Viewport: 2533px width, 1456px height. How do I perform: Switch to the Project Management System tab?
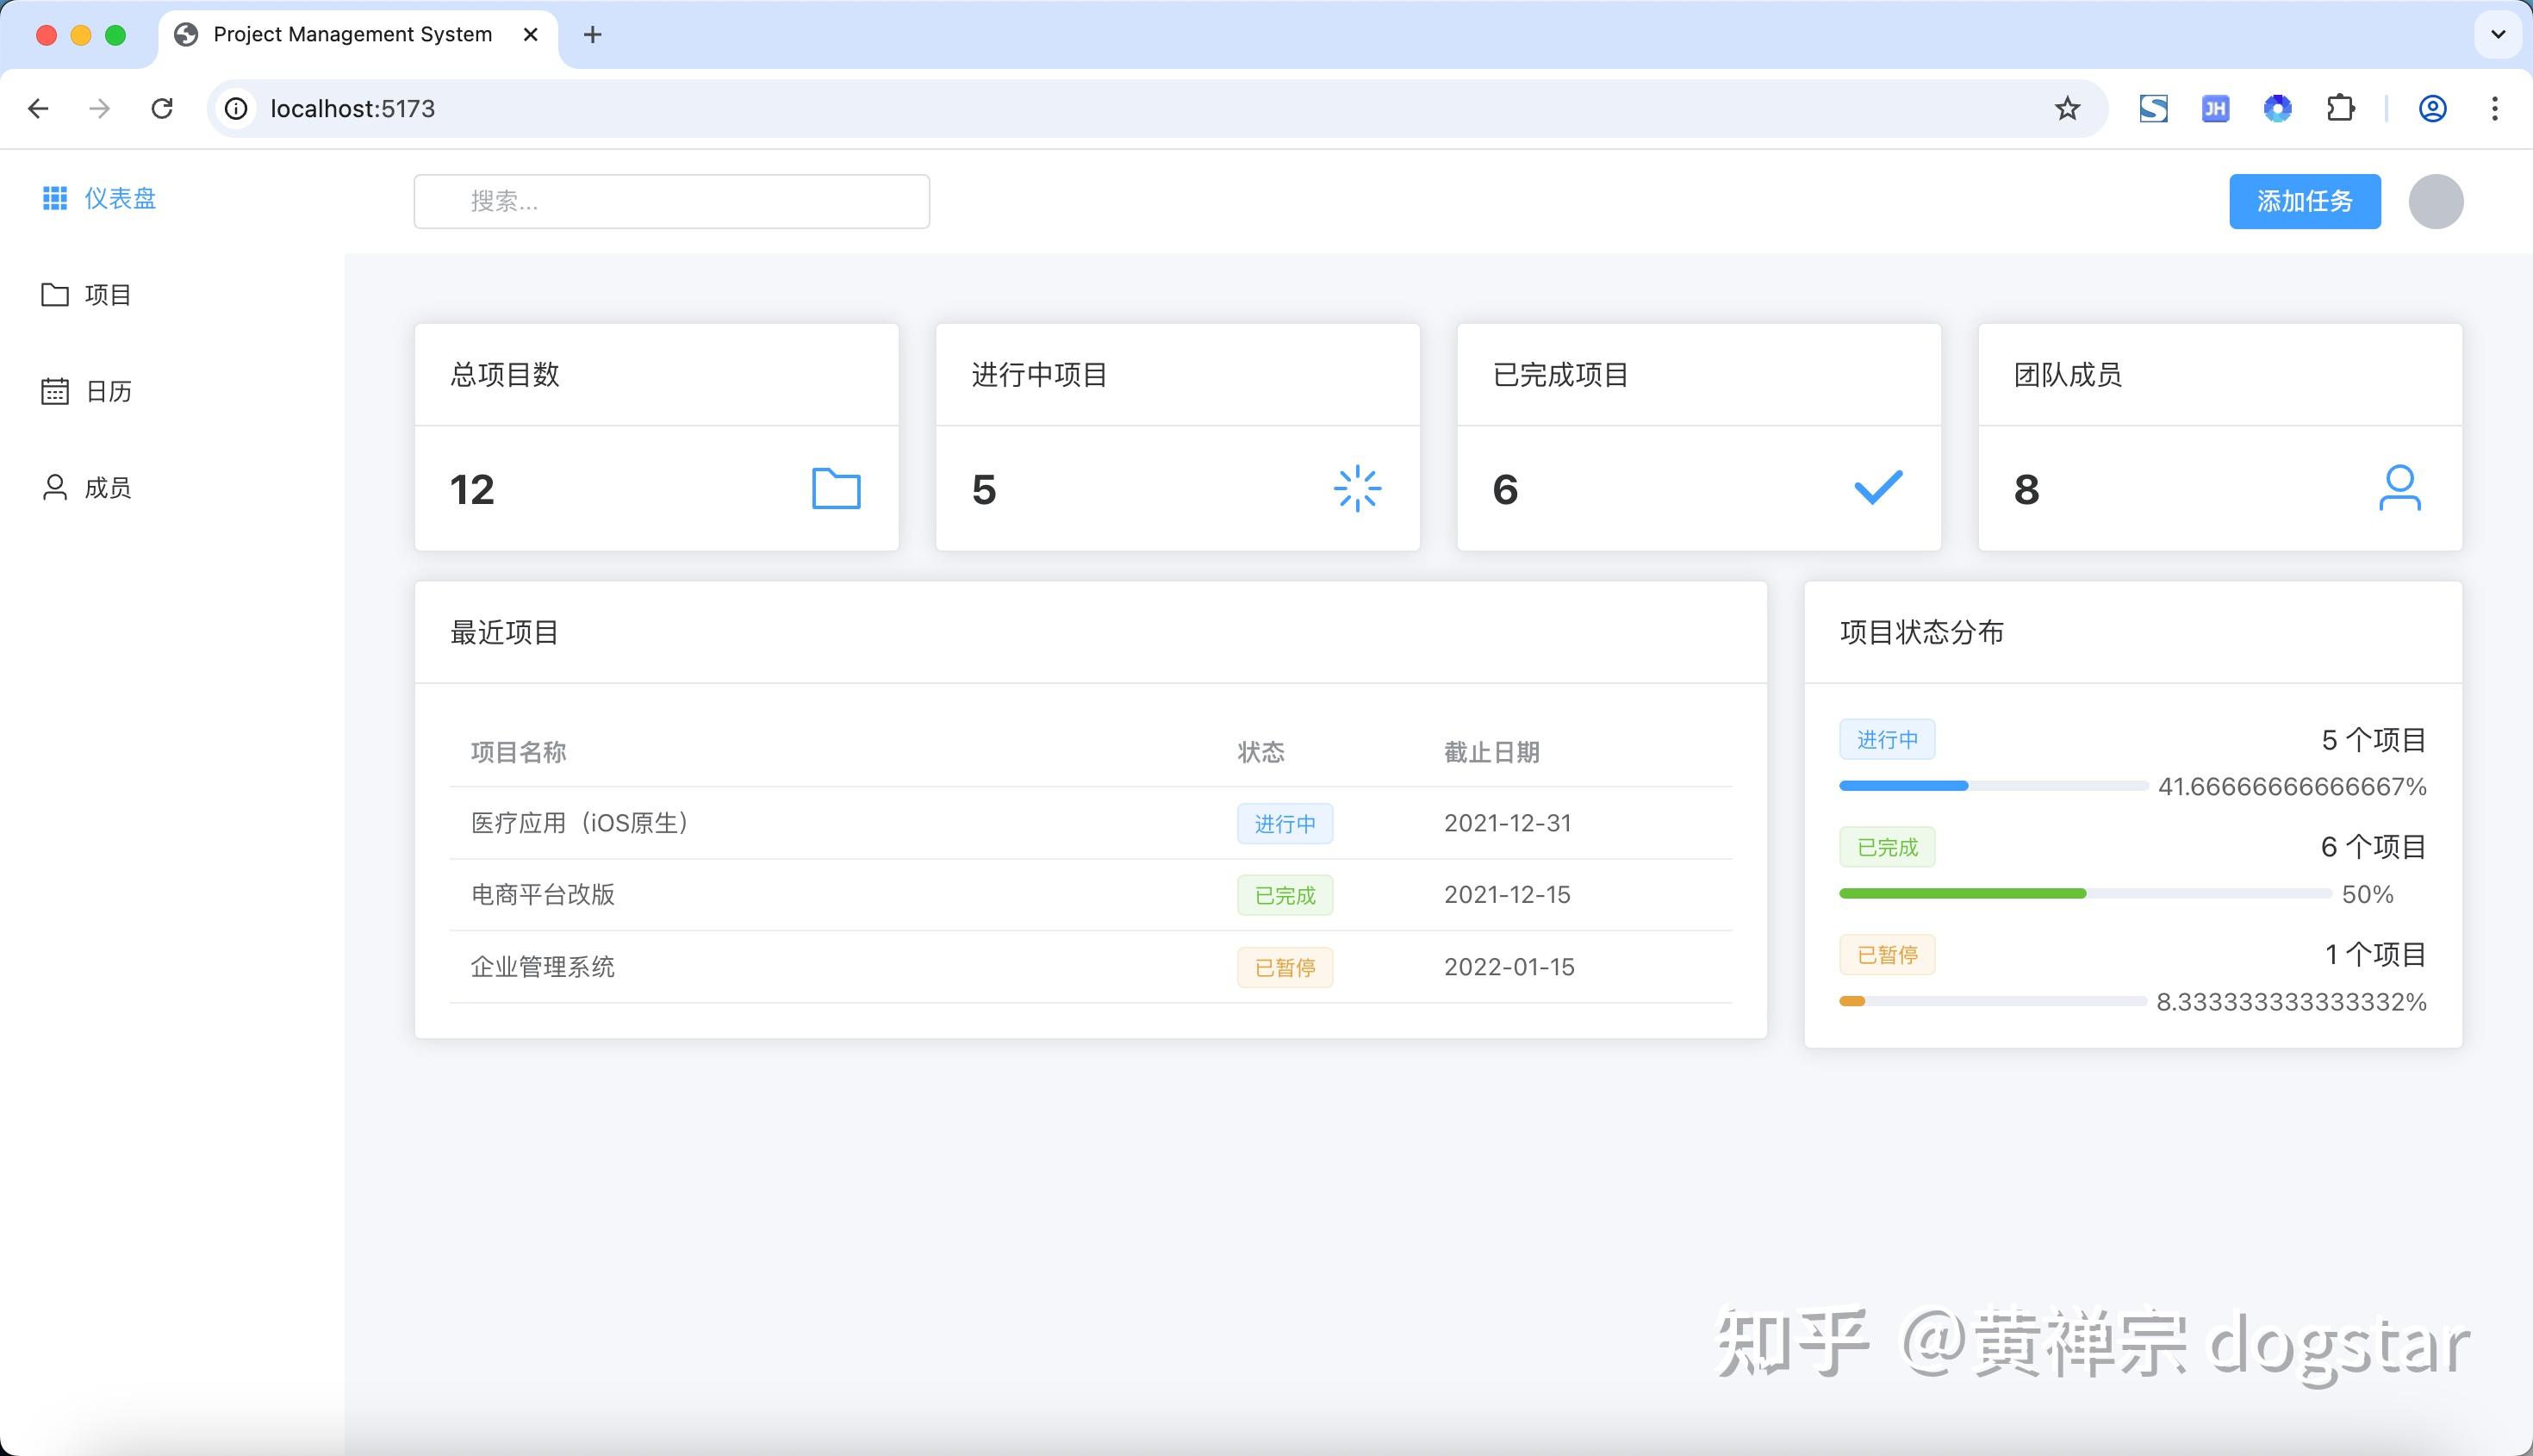pyautogui.click(x=352, y=33)
